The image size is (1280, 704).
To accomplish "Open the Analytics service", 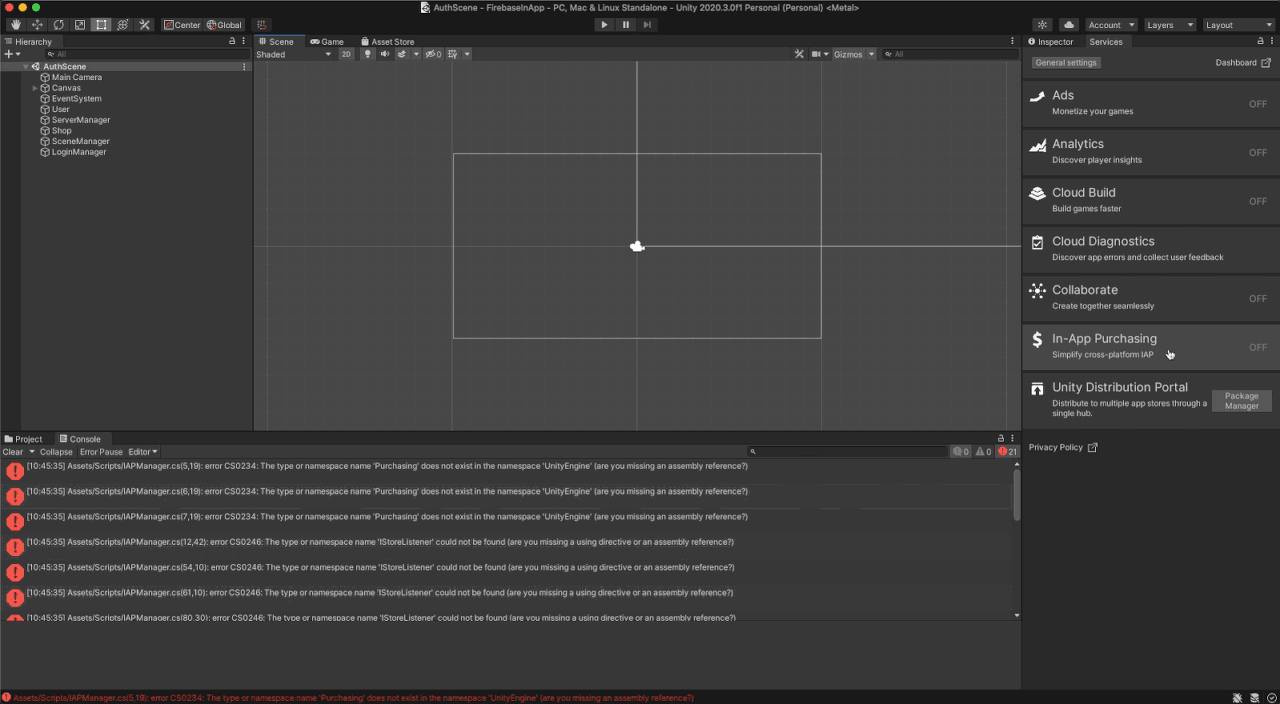I will point(1150,152).
